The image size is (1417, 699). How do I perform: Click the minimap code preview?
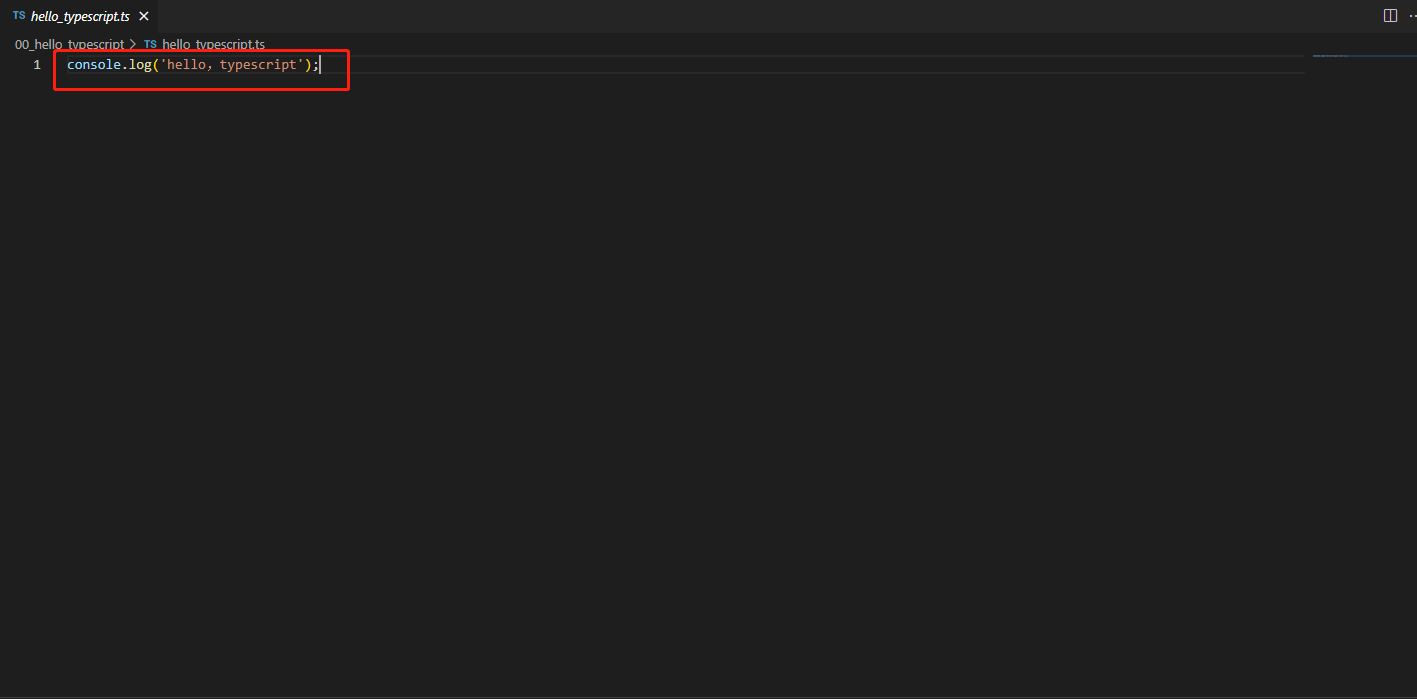click(1331, 55)
